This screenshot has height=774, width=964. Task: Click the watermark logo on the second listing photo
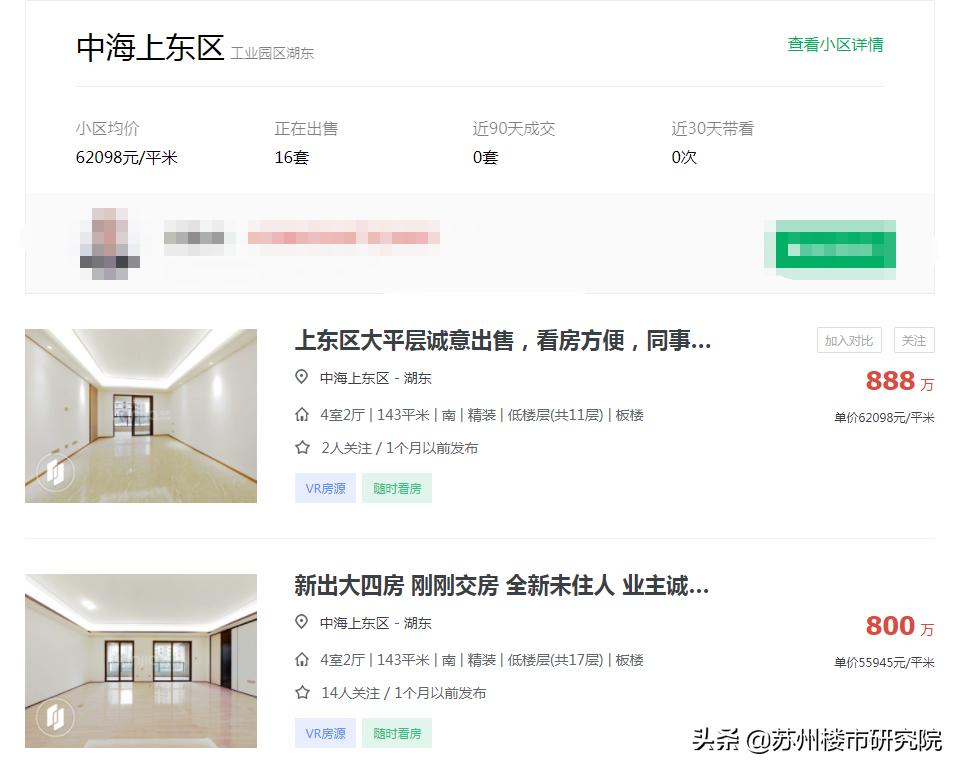(55, 715)
